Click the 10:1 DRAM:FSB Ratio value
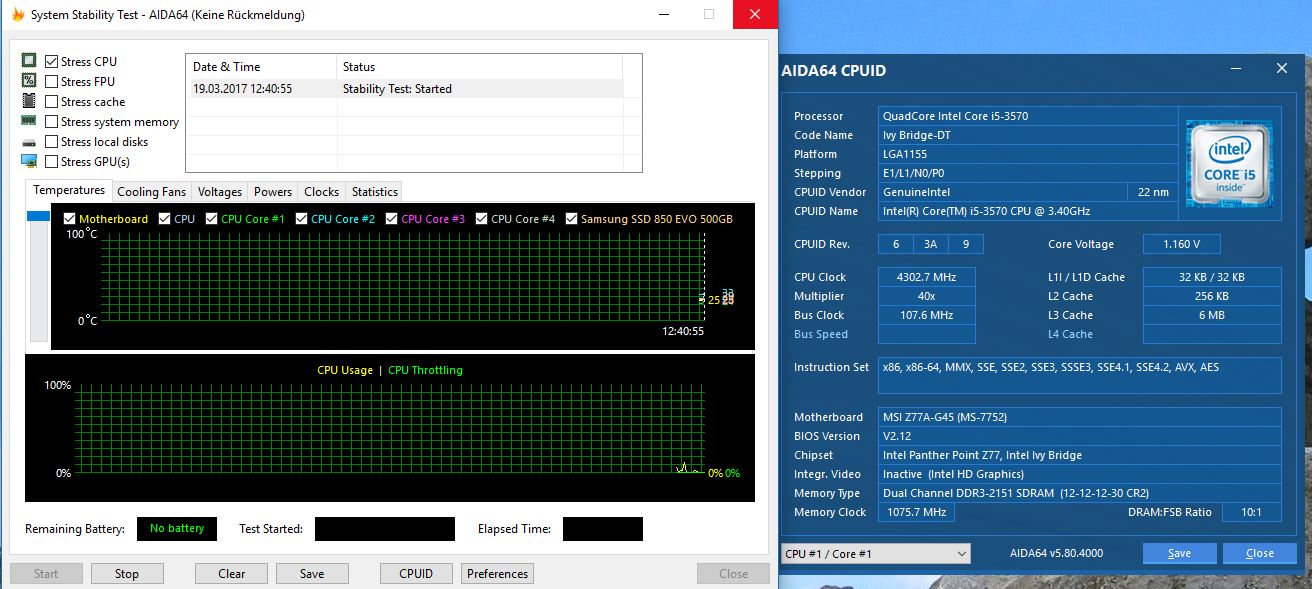 click(1251, 512)
